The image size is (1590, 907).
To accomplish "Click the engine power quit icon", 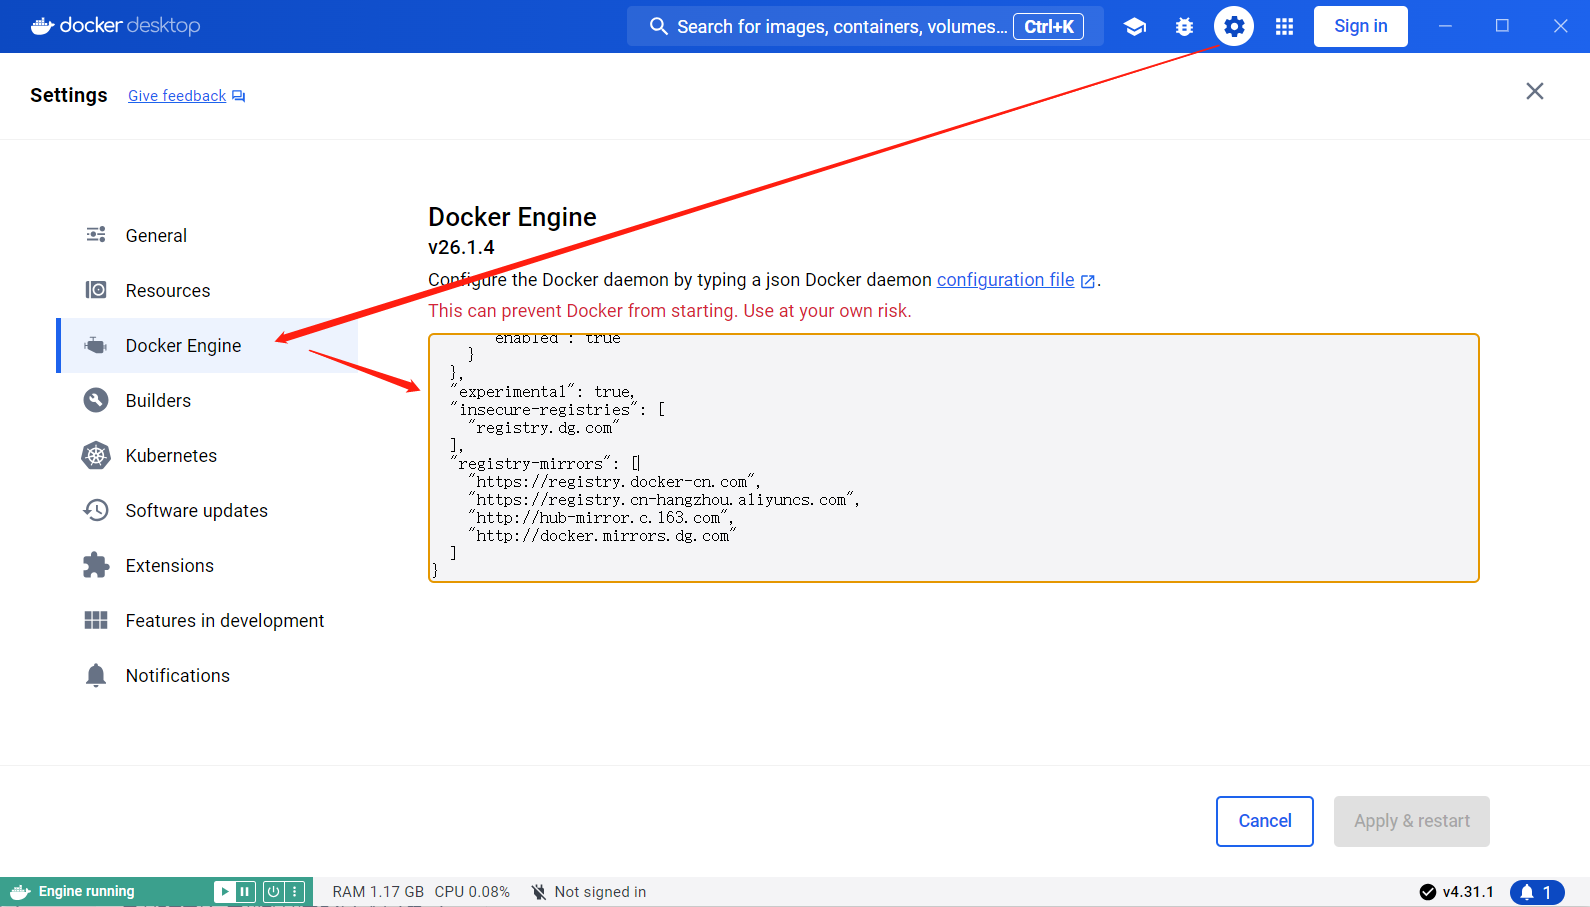I will pyautogui.click(x=273, y=891).
